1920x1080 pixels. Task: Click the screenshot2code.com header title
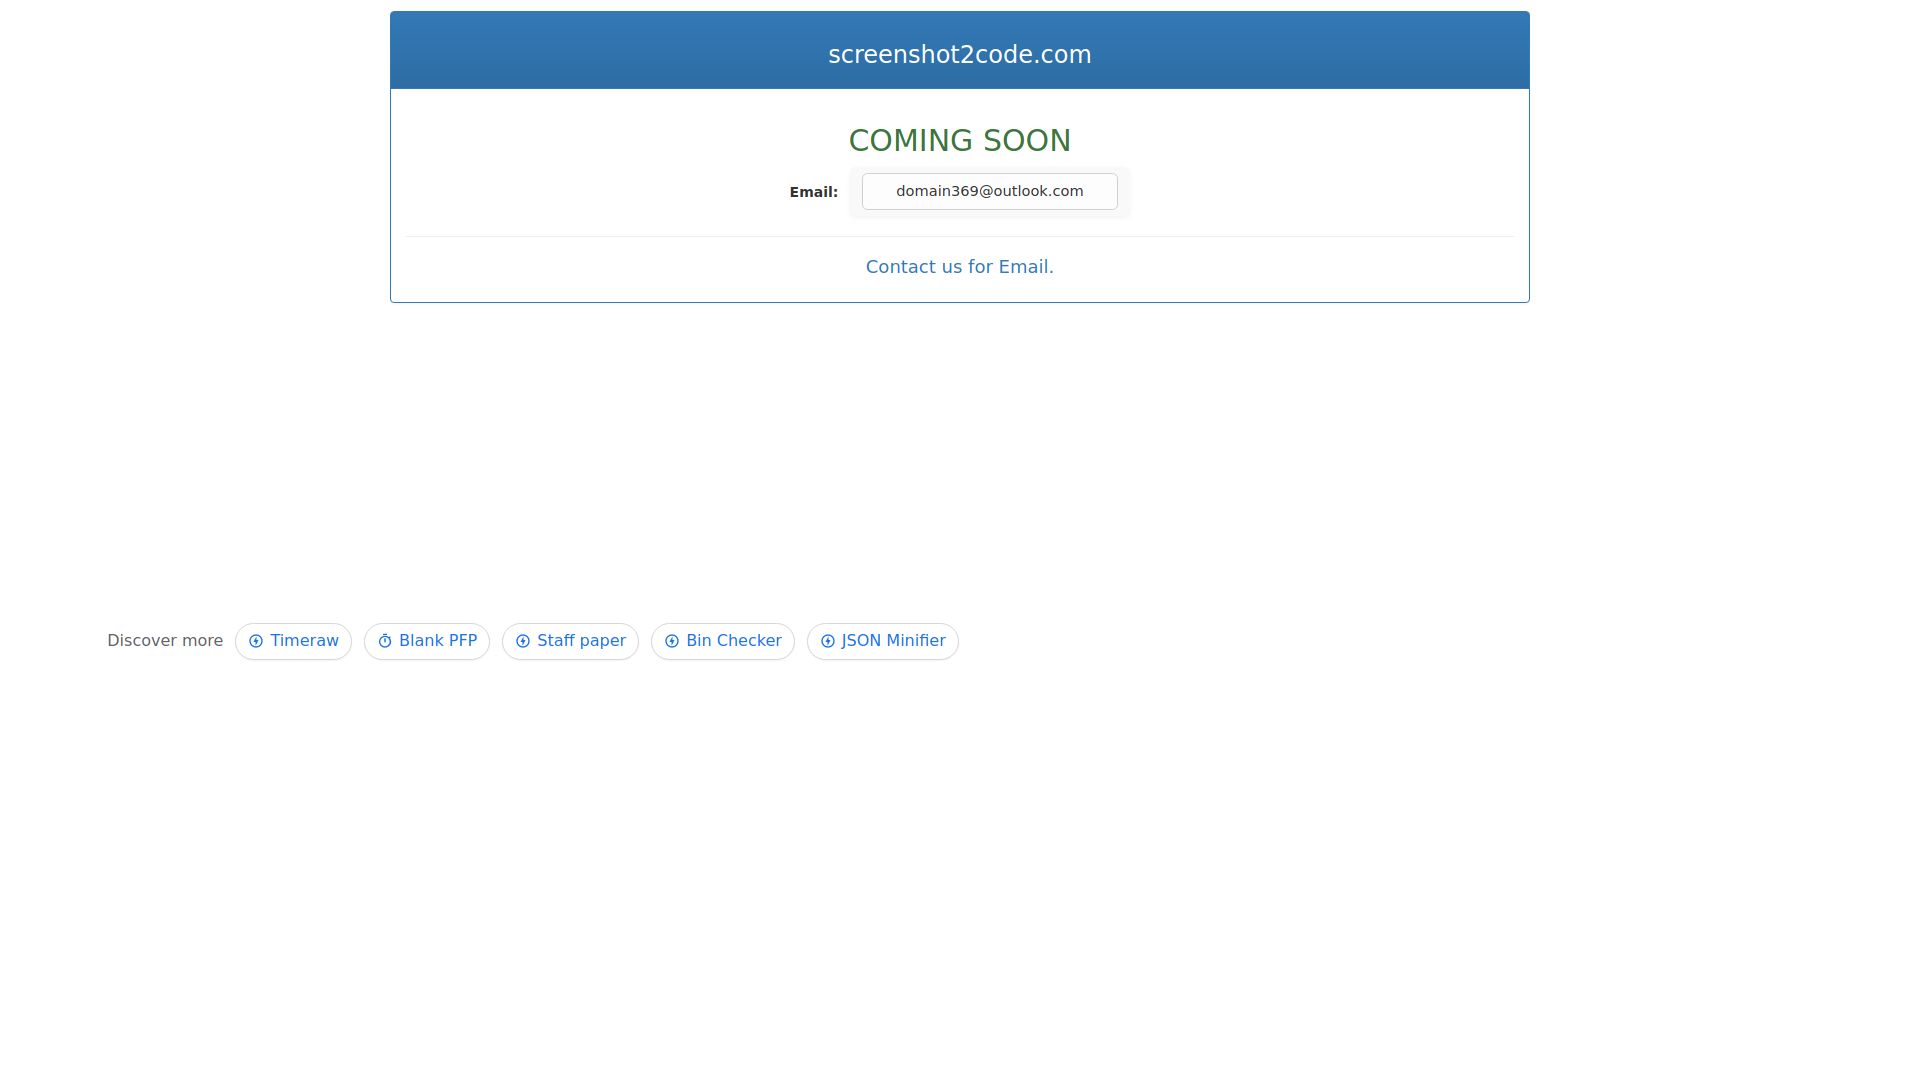959,54
